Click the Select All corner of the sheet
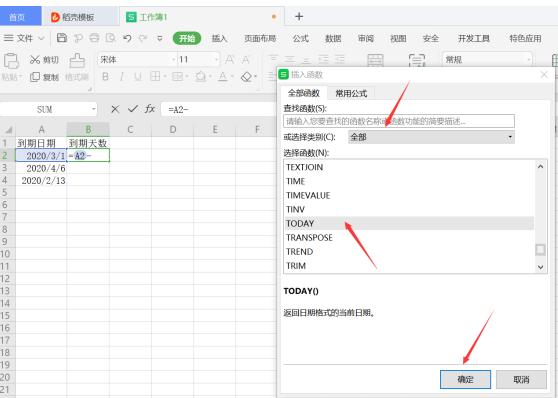Image resolution: width=558 pixels, height=398 pixels. 8,130
